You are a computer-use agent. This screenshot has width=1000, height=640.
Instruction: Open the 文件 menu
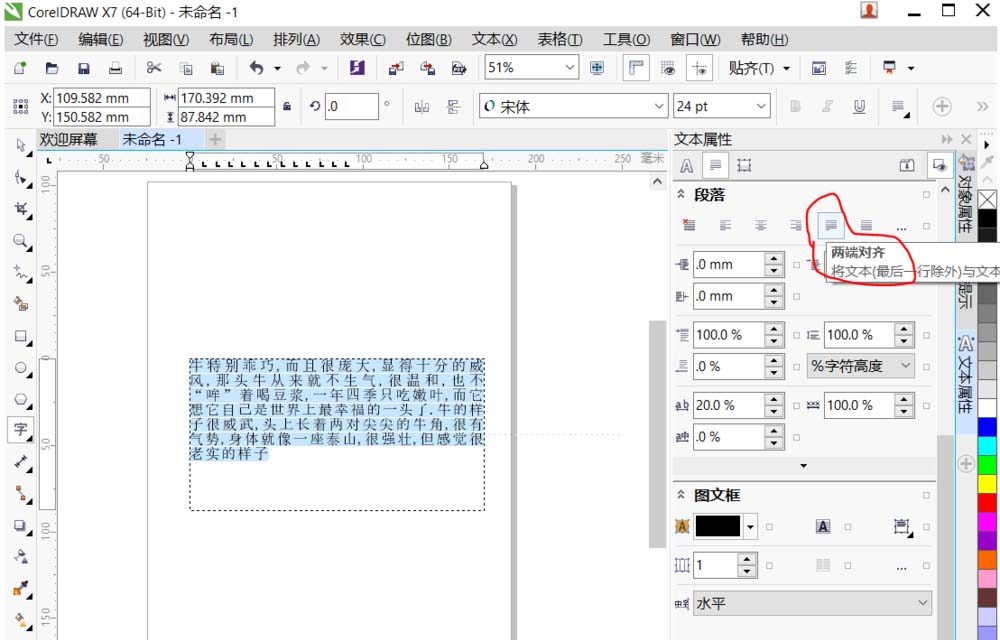pyautogui.click(x=36, y=40)
